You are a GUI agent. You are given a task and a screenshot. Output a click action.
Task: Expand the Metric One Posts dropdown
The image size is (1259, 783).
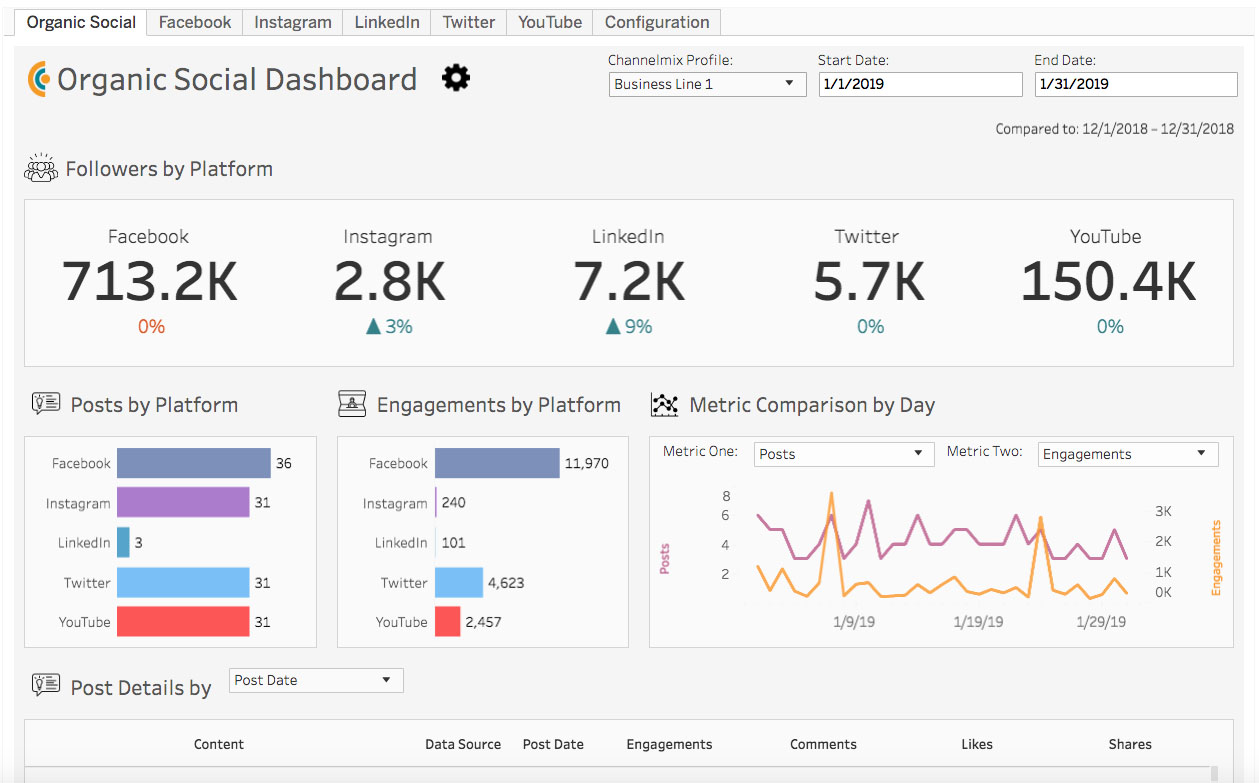(x=842, y=454)
